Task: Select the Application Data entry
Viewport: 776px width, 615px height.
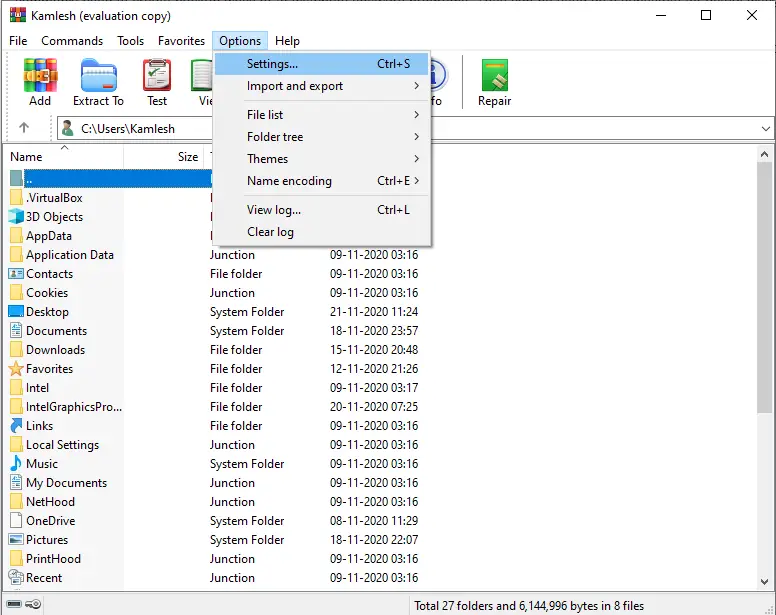Action: tap(70, 254)
